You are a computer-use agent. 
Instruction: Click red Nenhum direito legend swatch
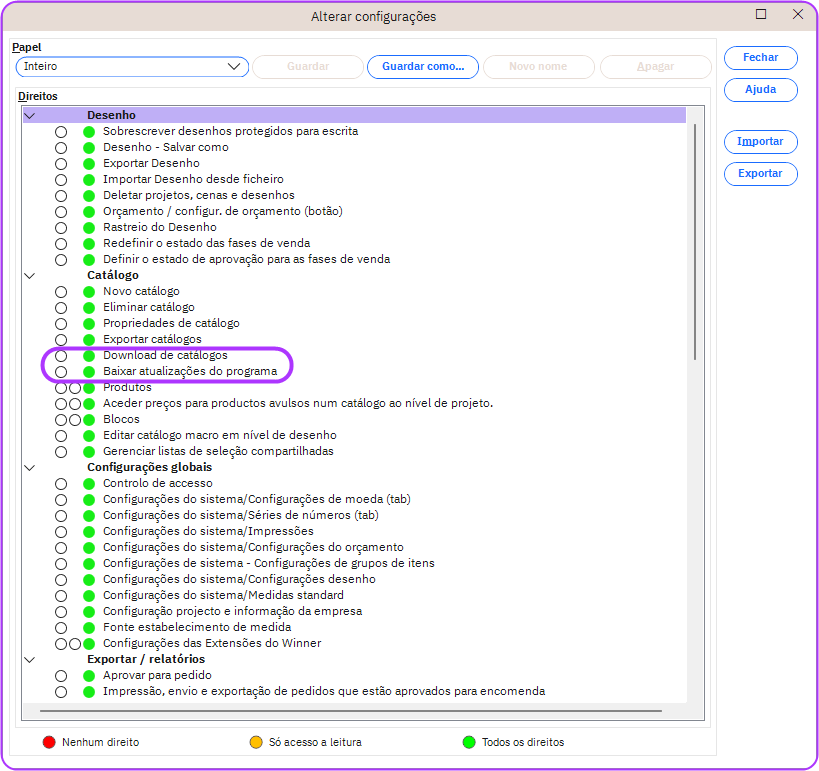(48, 742)
